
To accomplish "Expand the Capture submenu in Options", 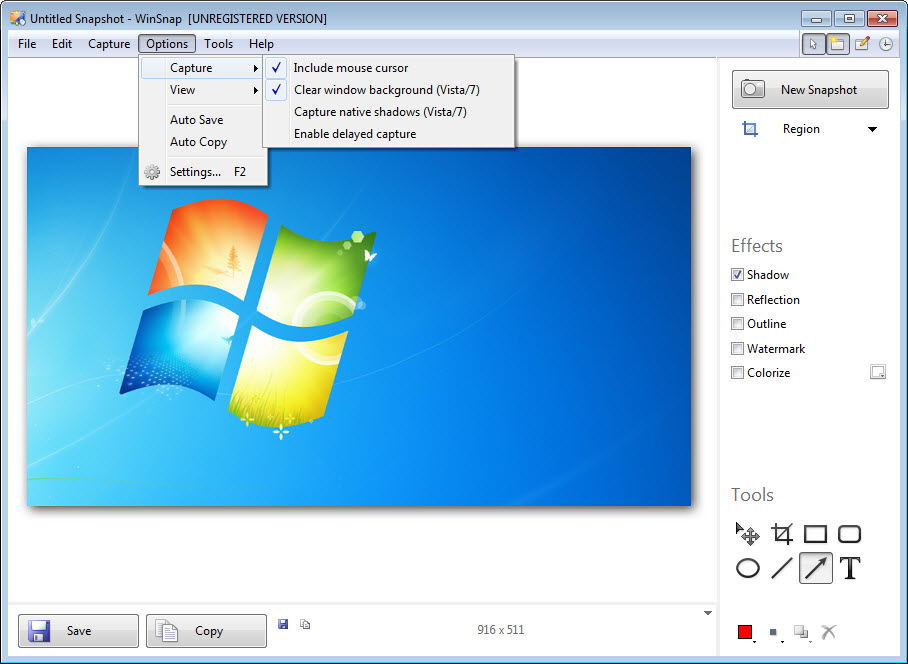I will tap(202, 68).
